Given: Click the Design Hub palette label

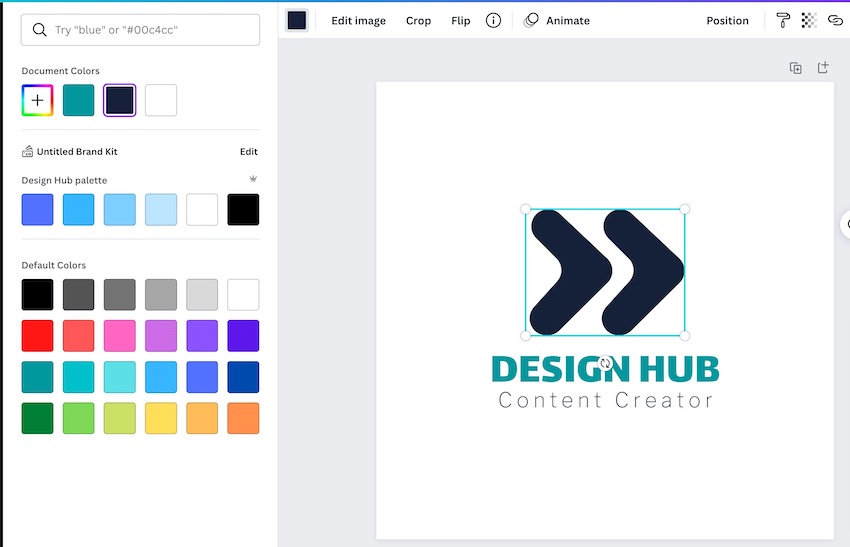Looking at the screenshot, I should point(65,180).
